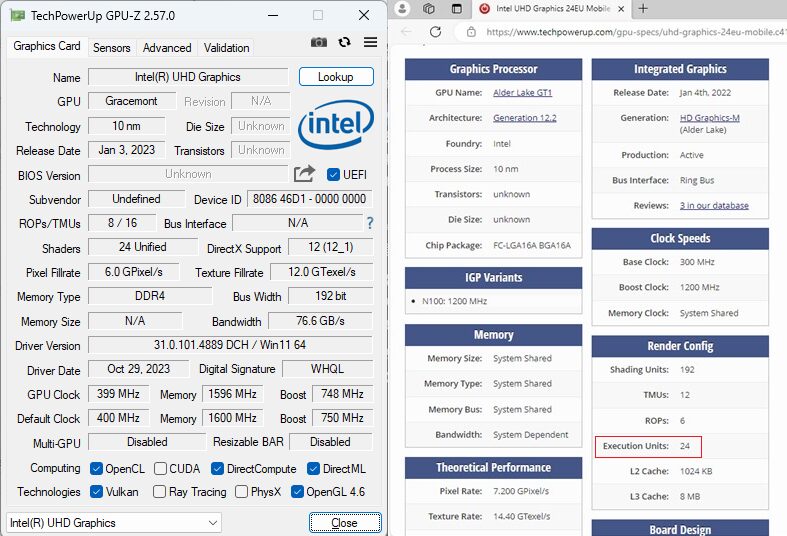787x536 pixels.
Task: Click the Device ID field 8086 46D1
Action: pos(310,199)
